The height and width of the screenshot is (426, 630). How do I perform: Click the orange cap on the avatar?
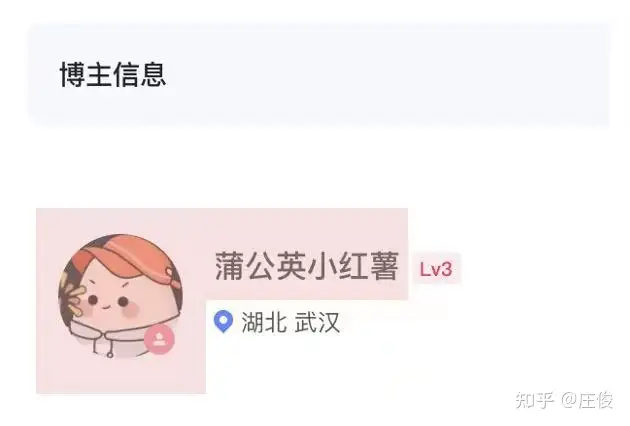pos(125,255)
